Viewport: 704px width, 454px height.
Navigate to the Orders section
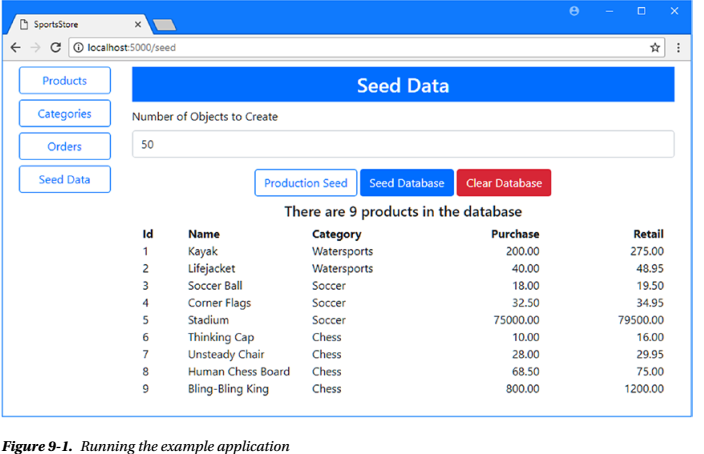click(x=65, y=147)
